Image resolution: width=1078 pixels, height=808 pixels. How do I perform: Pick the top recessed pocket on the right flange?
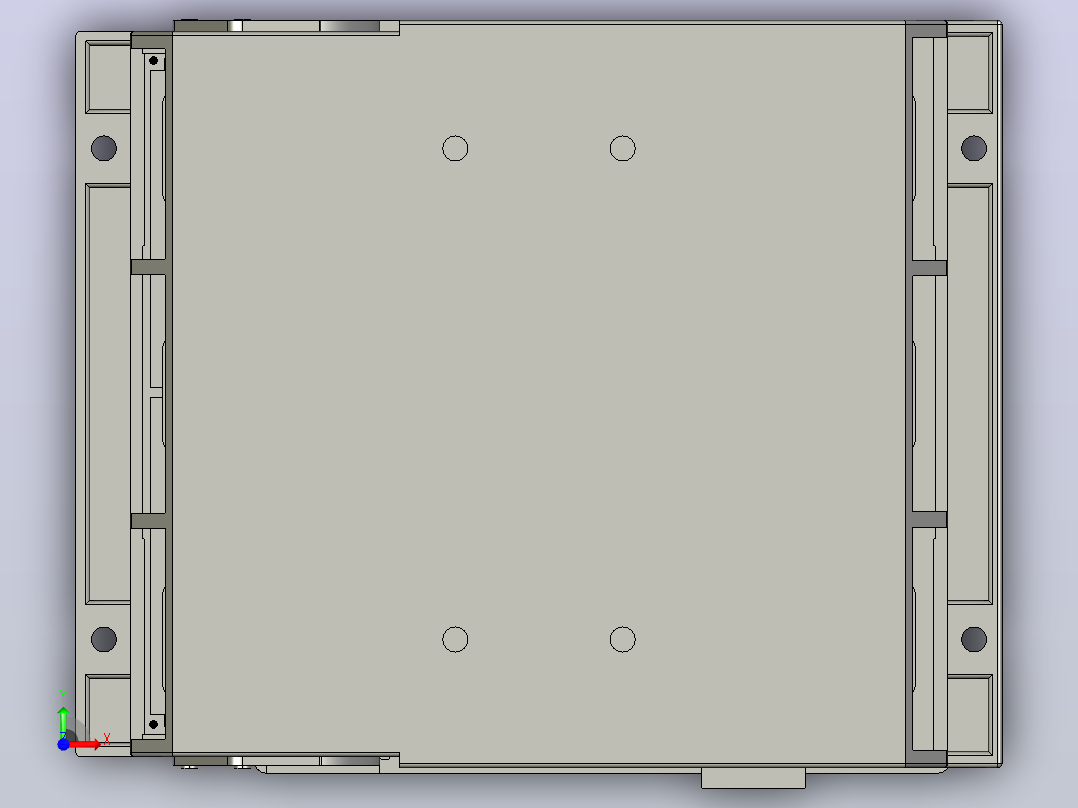(x=970, y=72)
